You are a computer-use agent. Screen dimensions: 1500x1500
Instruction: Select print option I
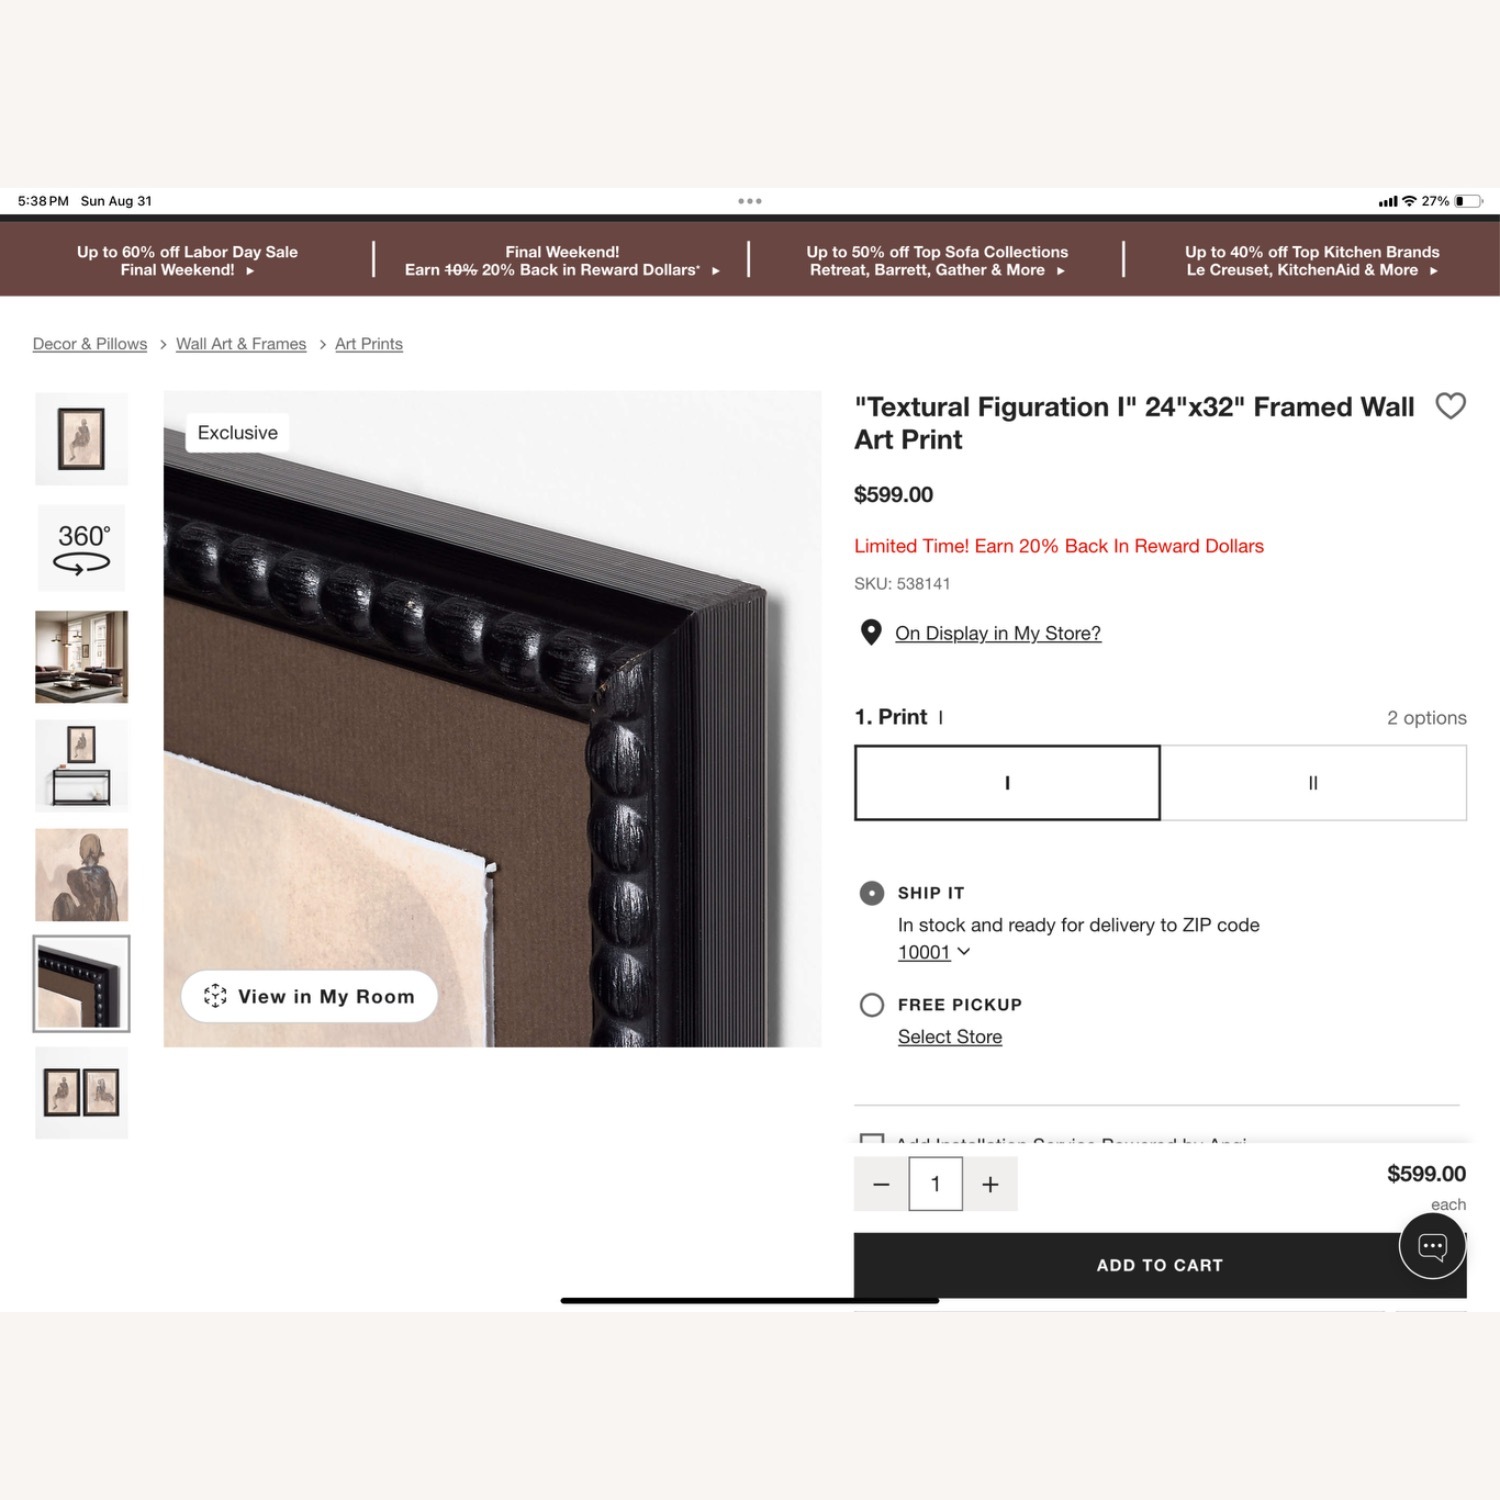click(x=1007, y=783)
